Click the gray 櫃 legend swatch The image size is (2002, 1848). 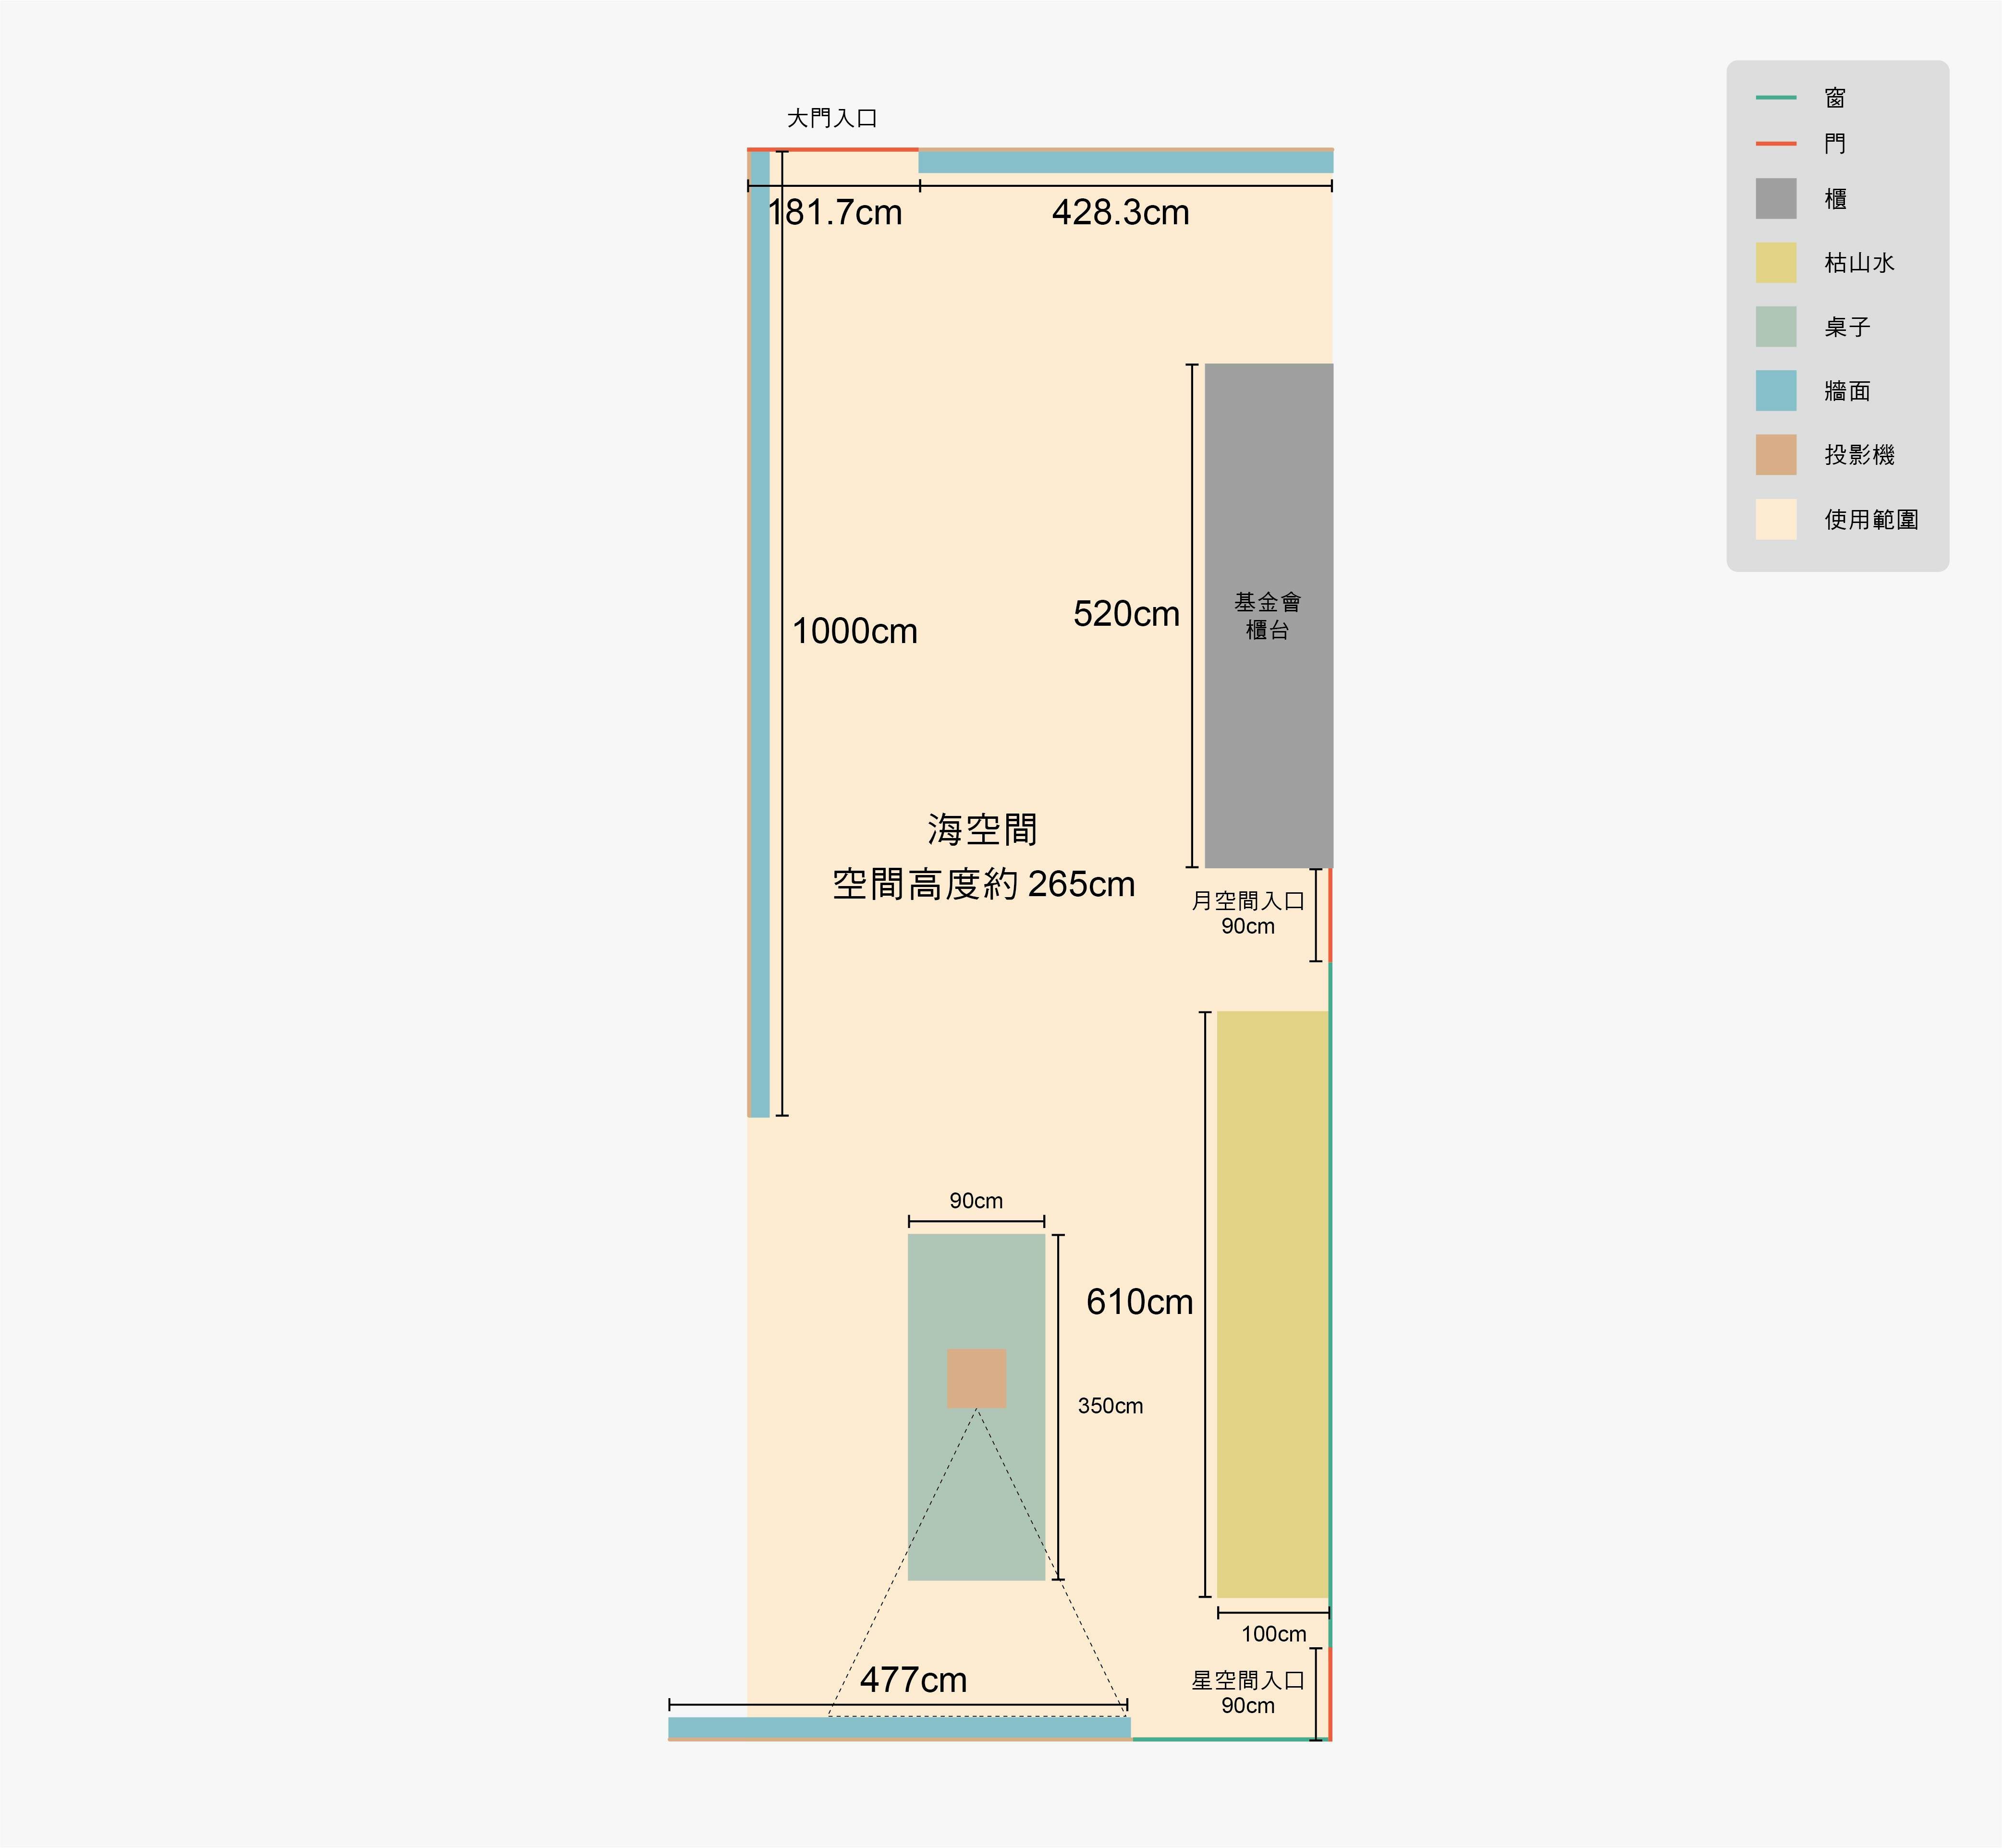coord(1775,198)
